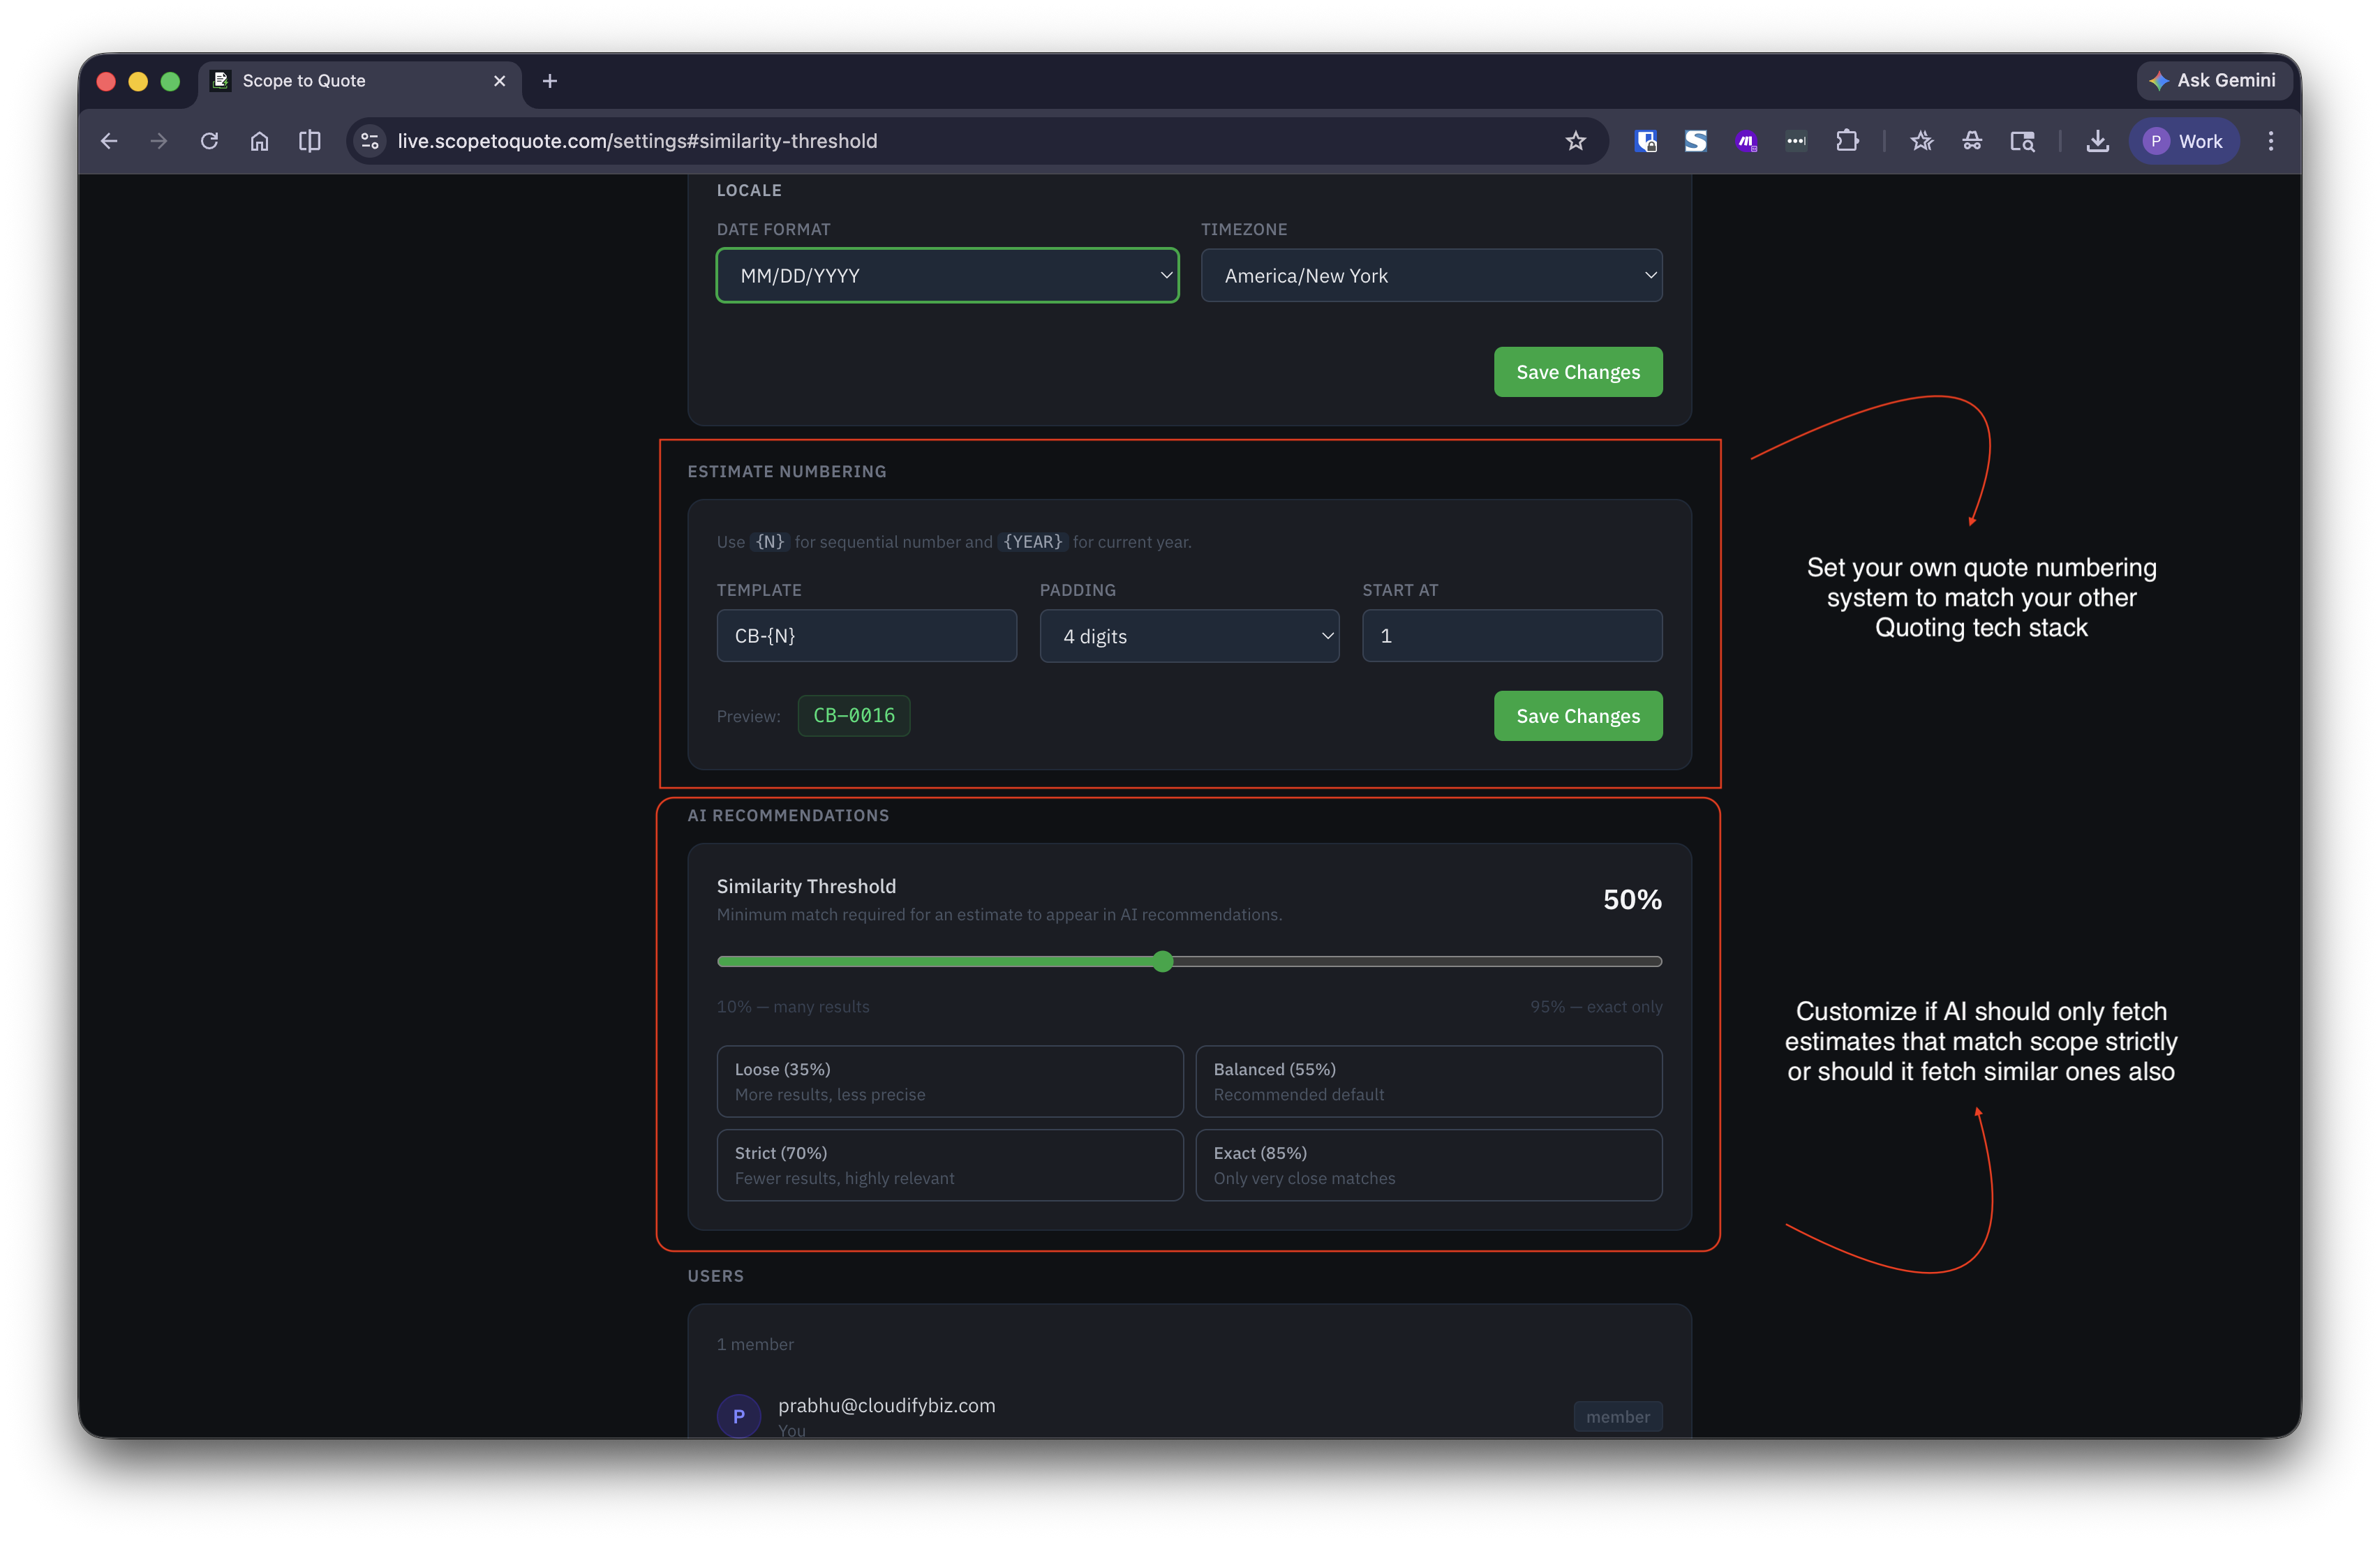Open a new browser tab
This screenshot has height=1542, width=2380.
(x=549, y=81)
